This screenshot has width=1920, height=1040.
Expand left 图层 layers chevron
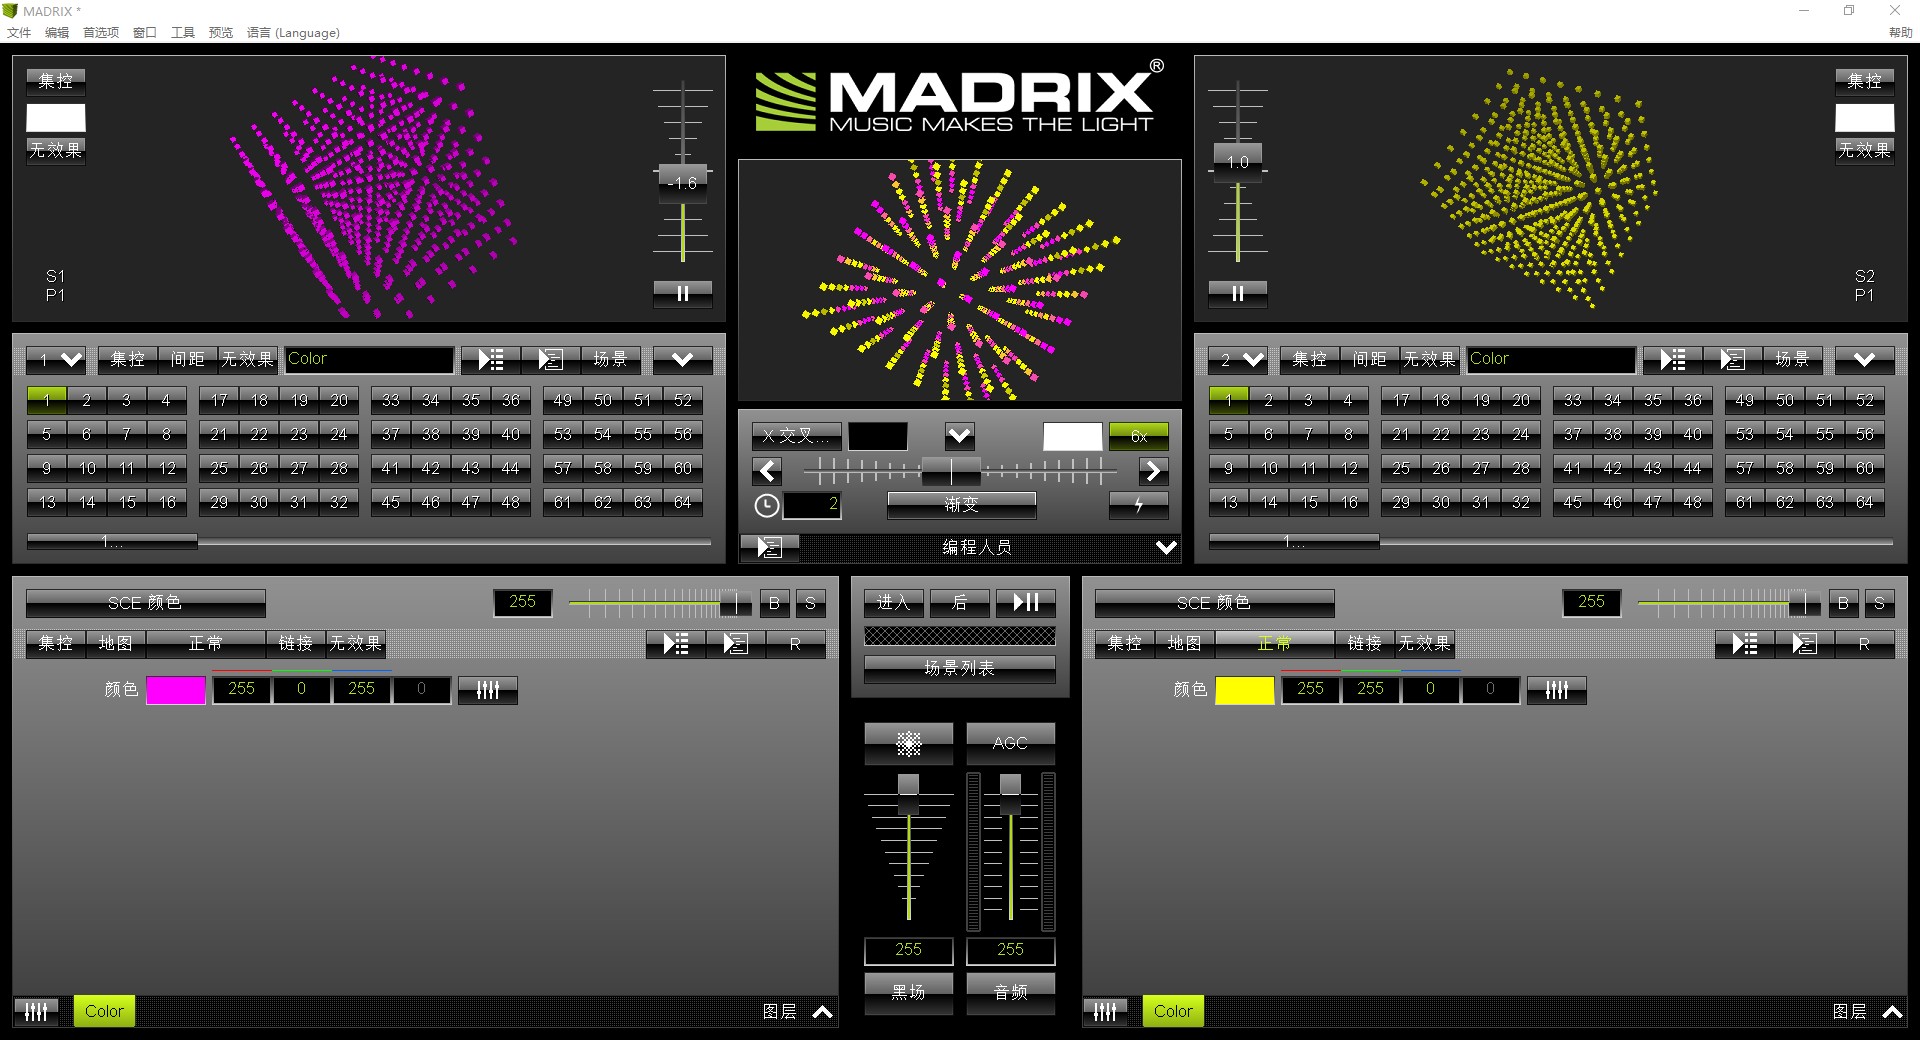tap(823, 1012)
